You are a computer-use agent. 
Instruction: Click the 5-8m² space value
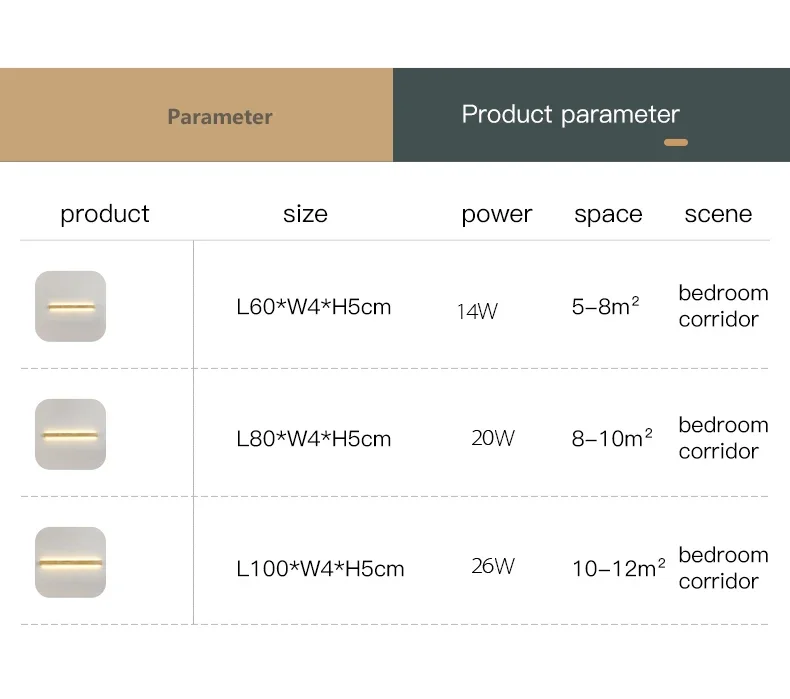point(605,306)
